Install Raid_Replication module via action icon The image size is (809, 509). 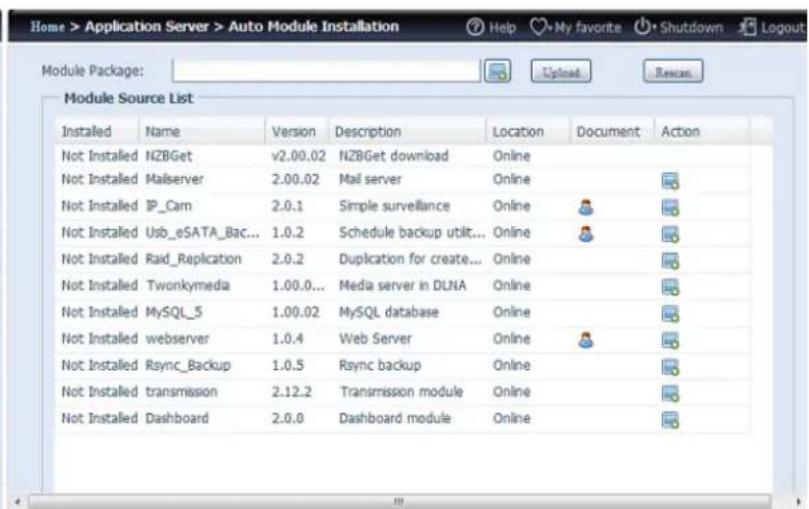point(670,261)
